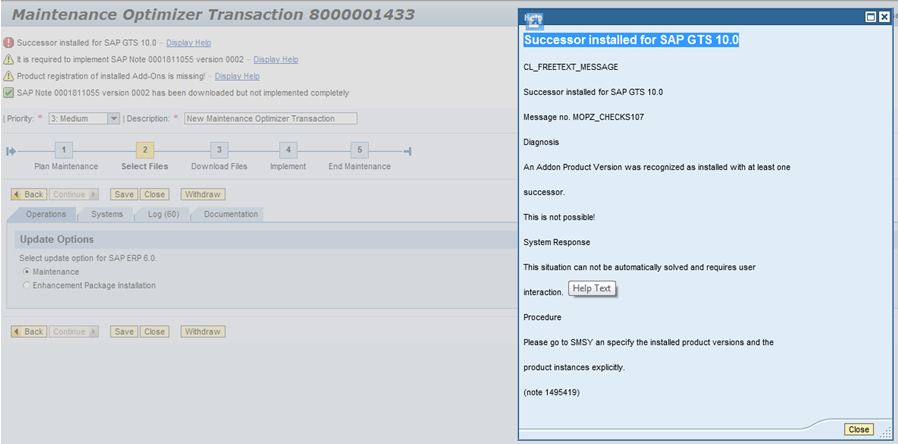Viewport: 898px width, 444px height.
Task: Click the Diagnosis heading in help
Action: click(x=541, y=142)
